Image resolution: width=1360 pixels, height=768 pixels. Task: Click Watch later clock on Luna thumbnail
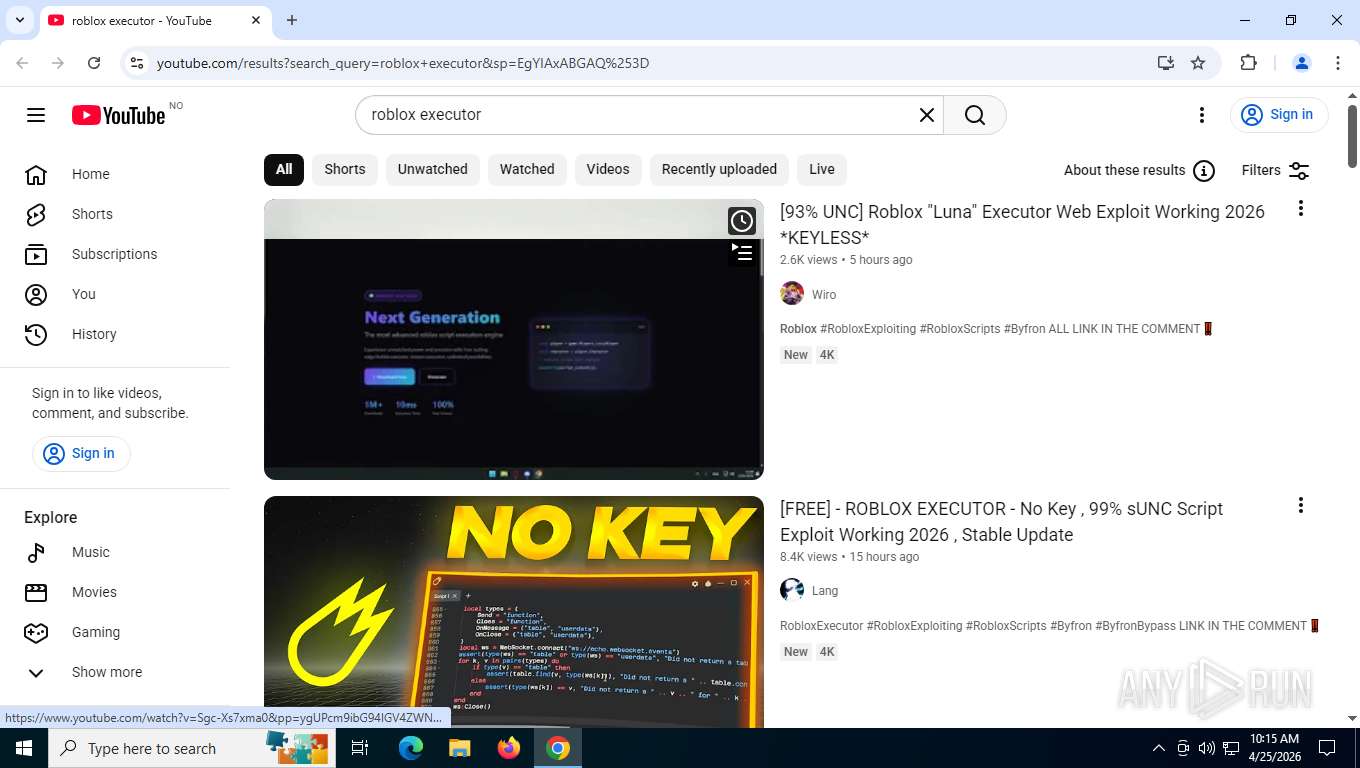point(742,221)
